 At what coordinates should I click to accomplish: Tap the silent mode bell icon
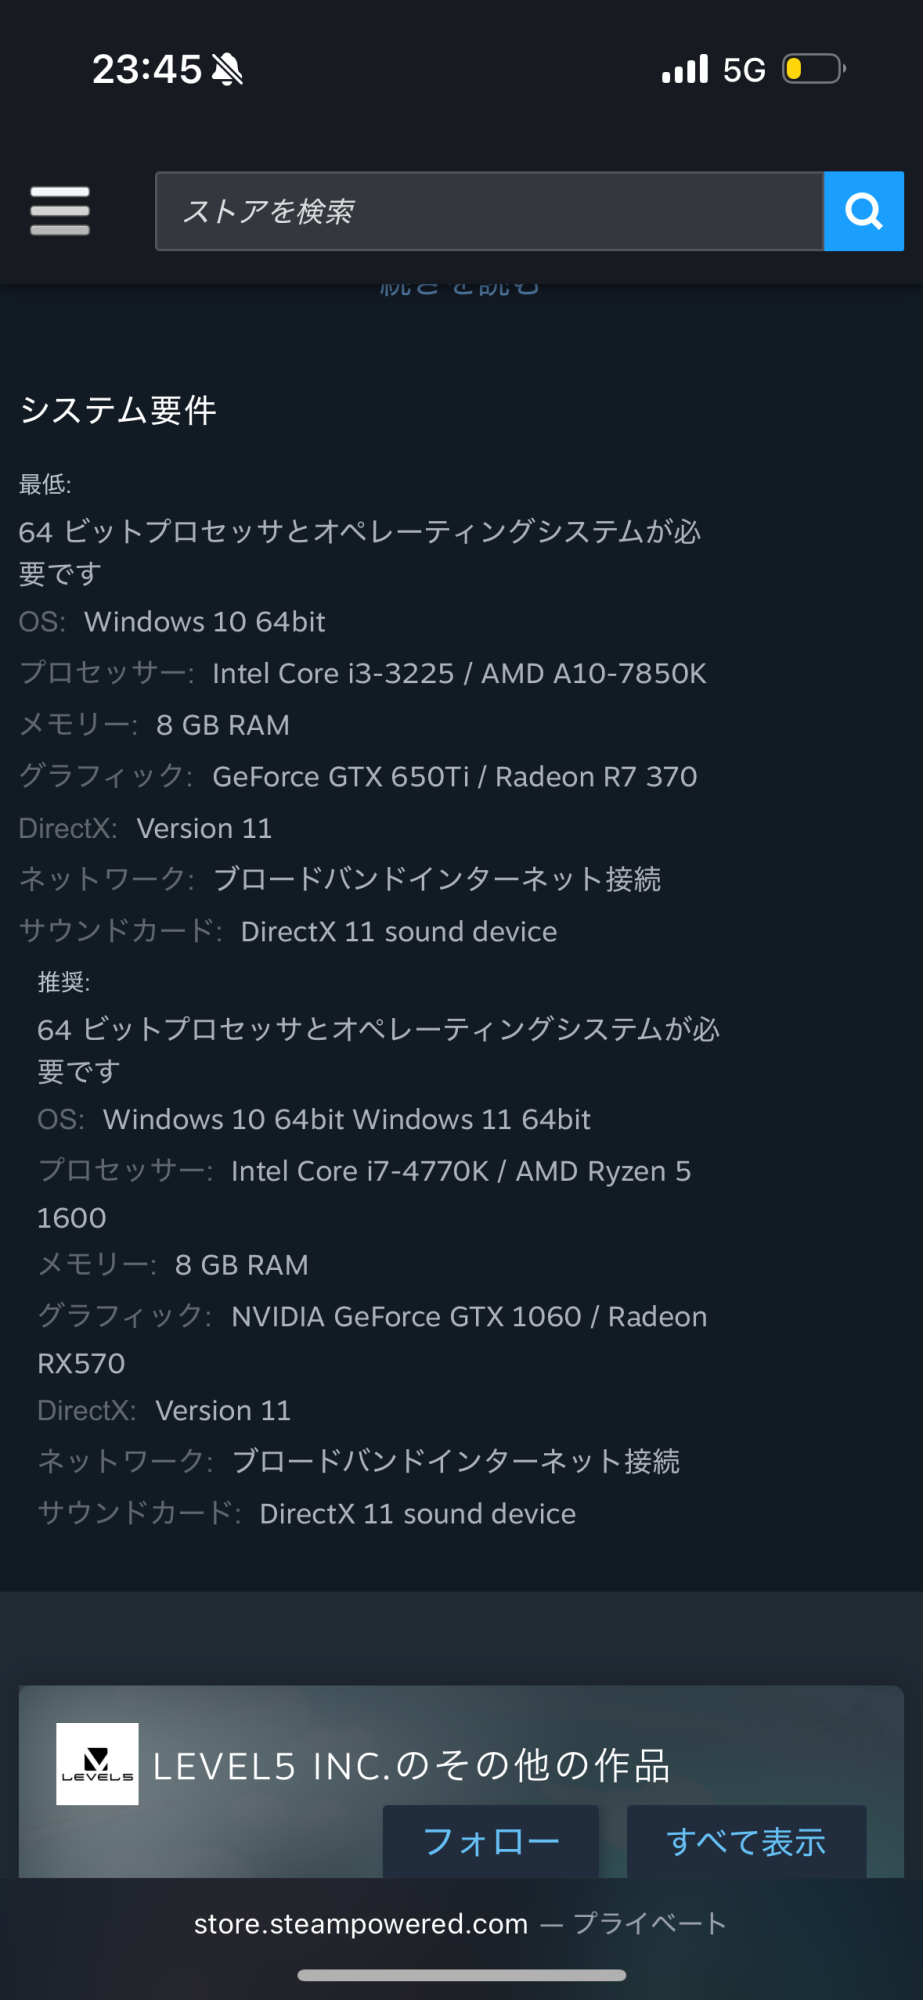pos(227,70)
